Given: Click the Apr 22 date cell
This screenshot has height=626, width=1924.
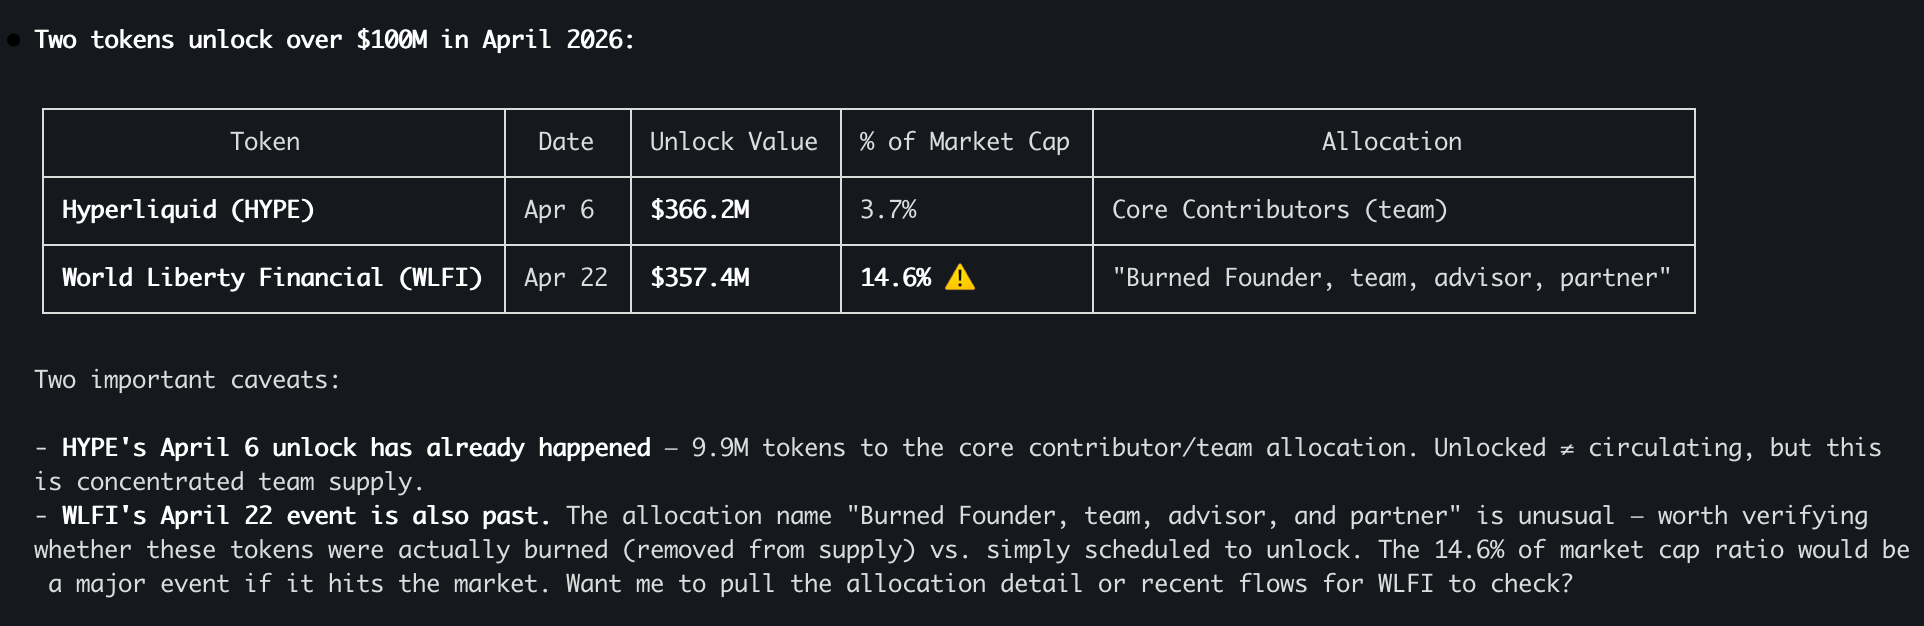Looking at the screenshot, I should click(566, 278).
